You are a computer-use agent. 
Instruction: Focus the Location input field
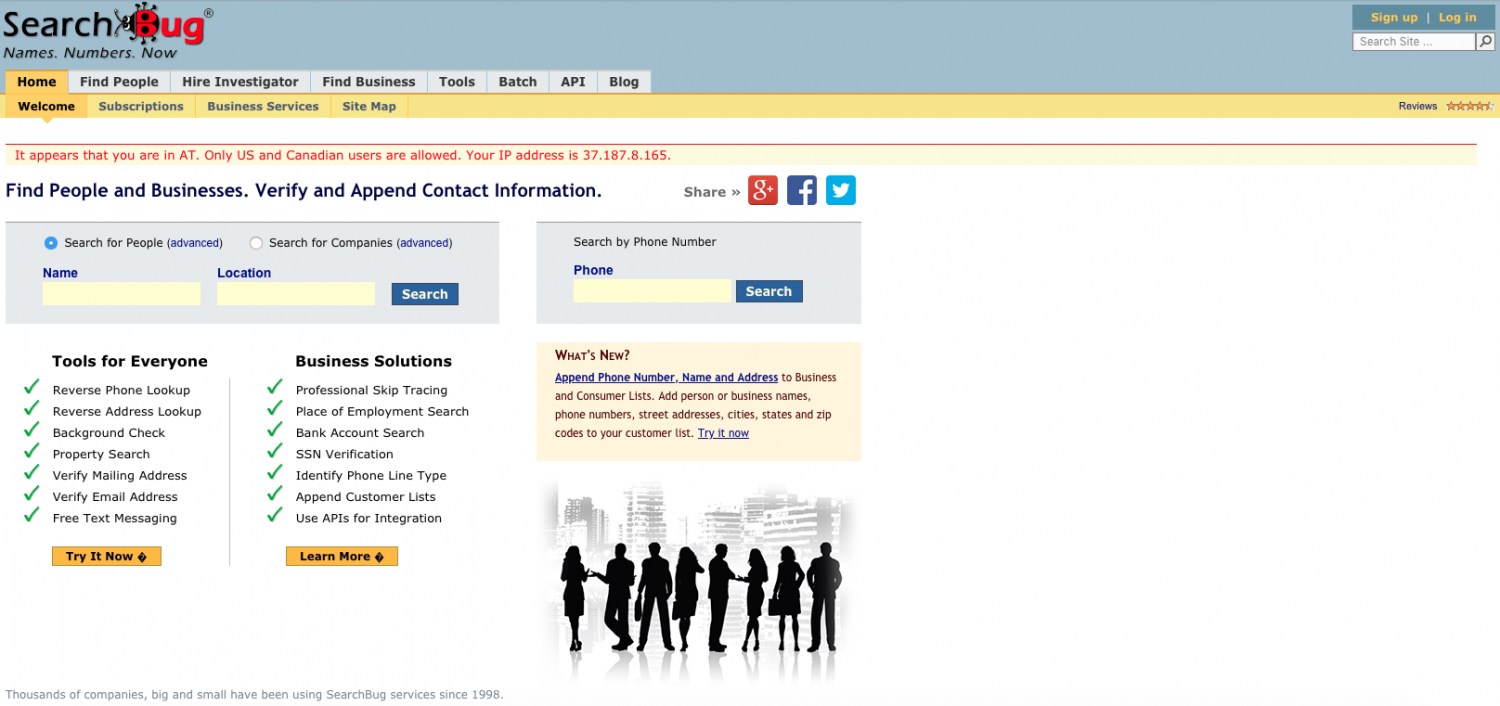(296, 293)
